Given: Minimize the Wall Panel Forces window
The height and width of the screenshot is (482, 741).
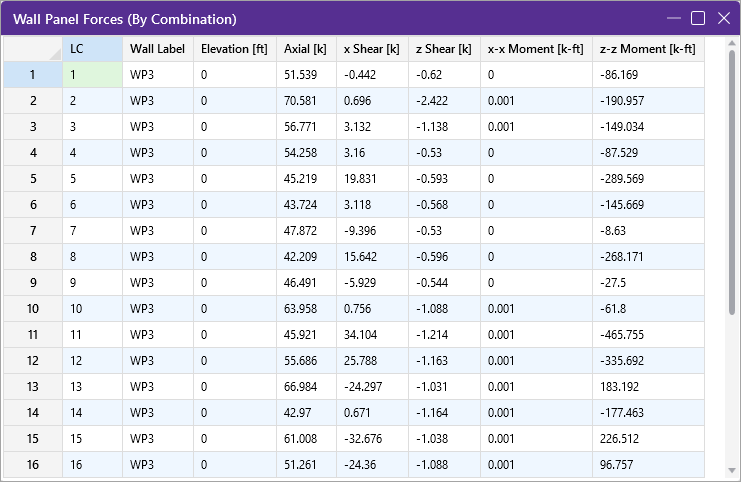Looking at the screenshot, I should click(675, 18).
